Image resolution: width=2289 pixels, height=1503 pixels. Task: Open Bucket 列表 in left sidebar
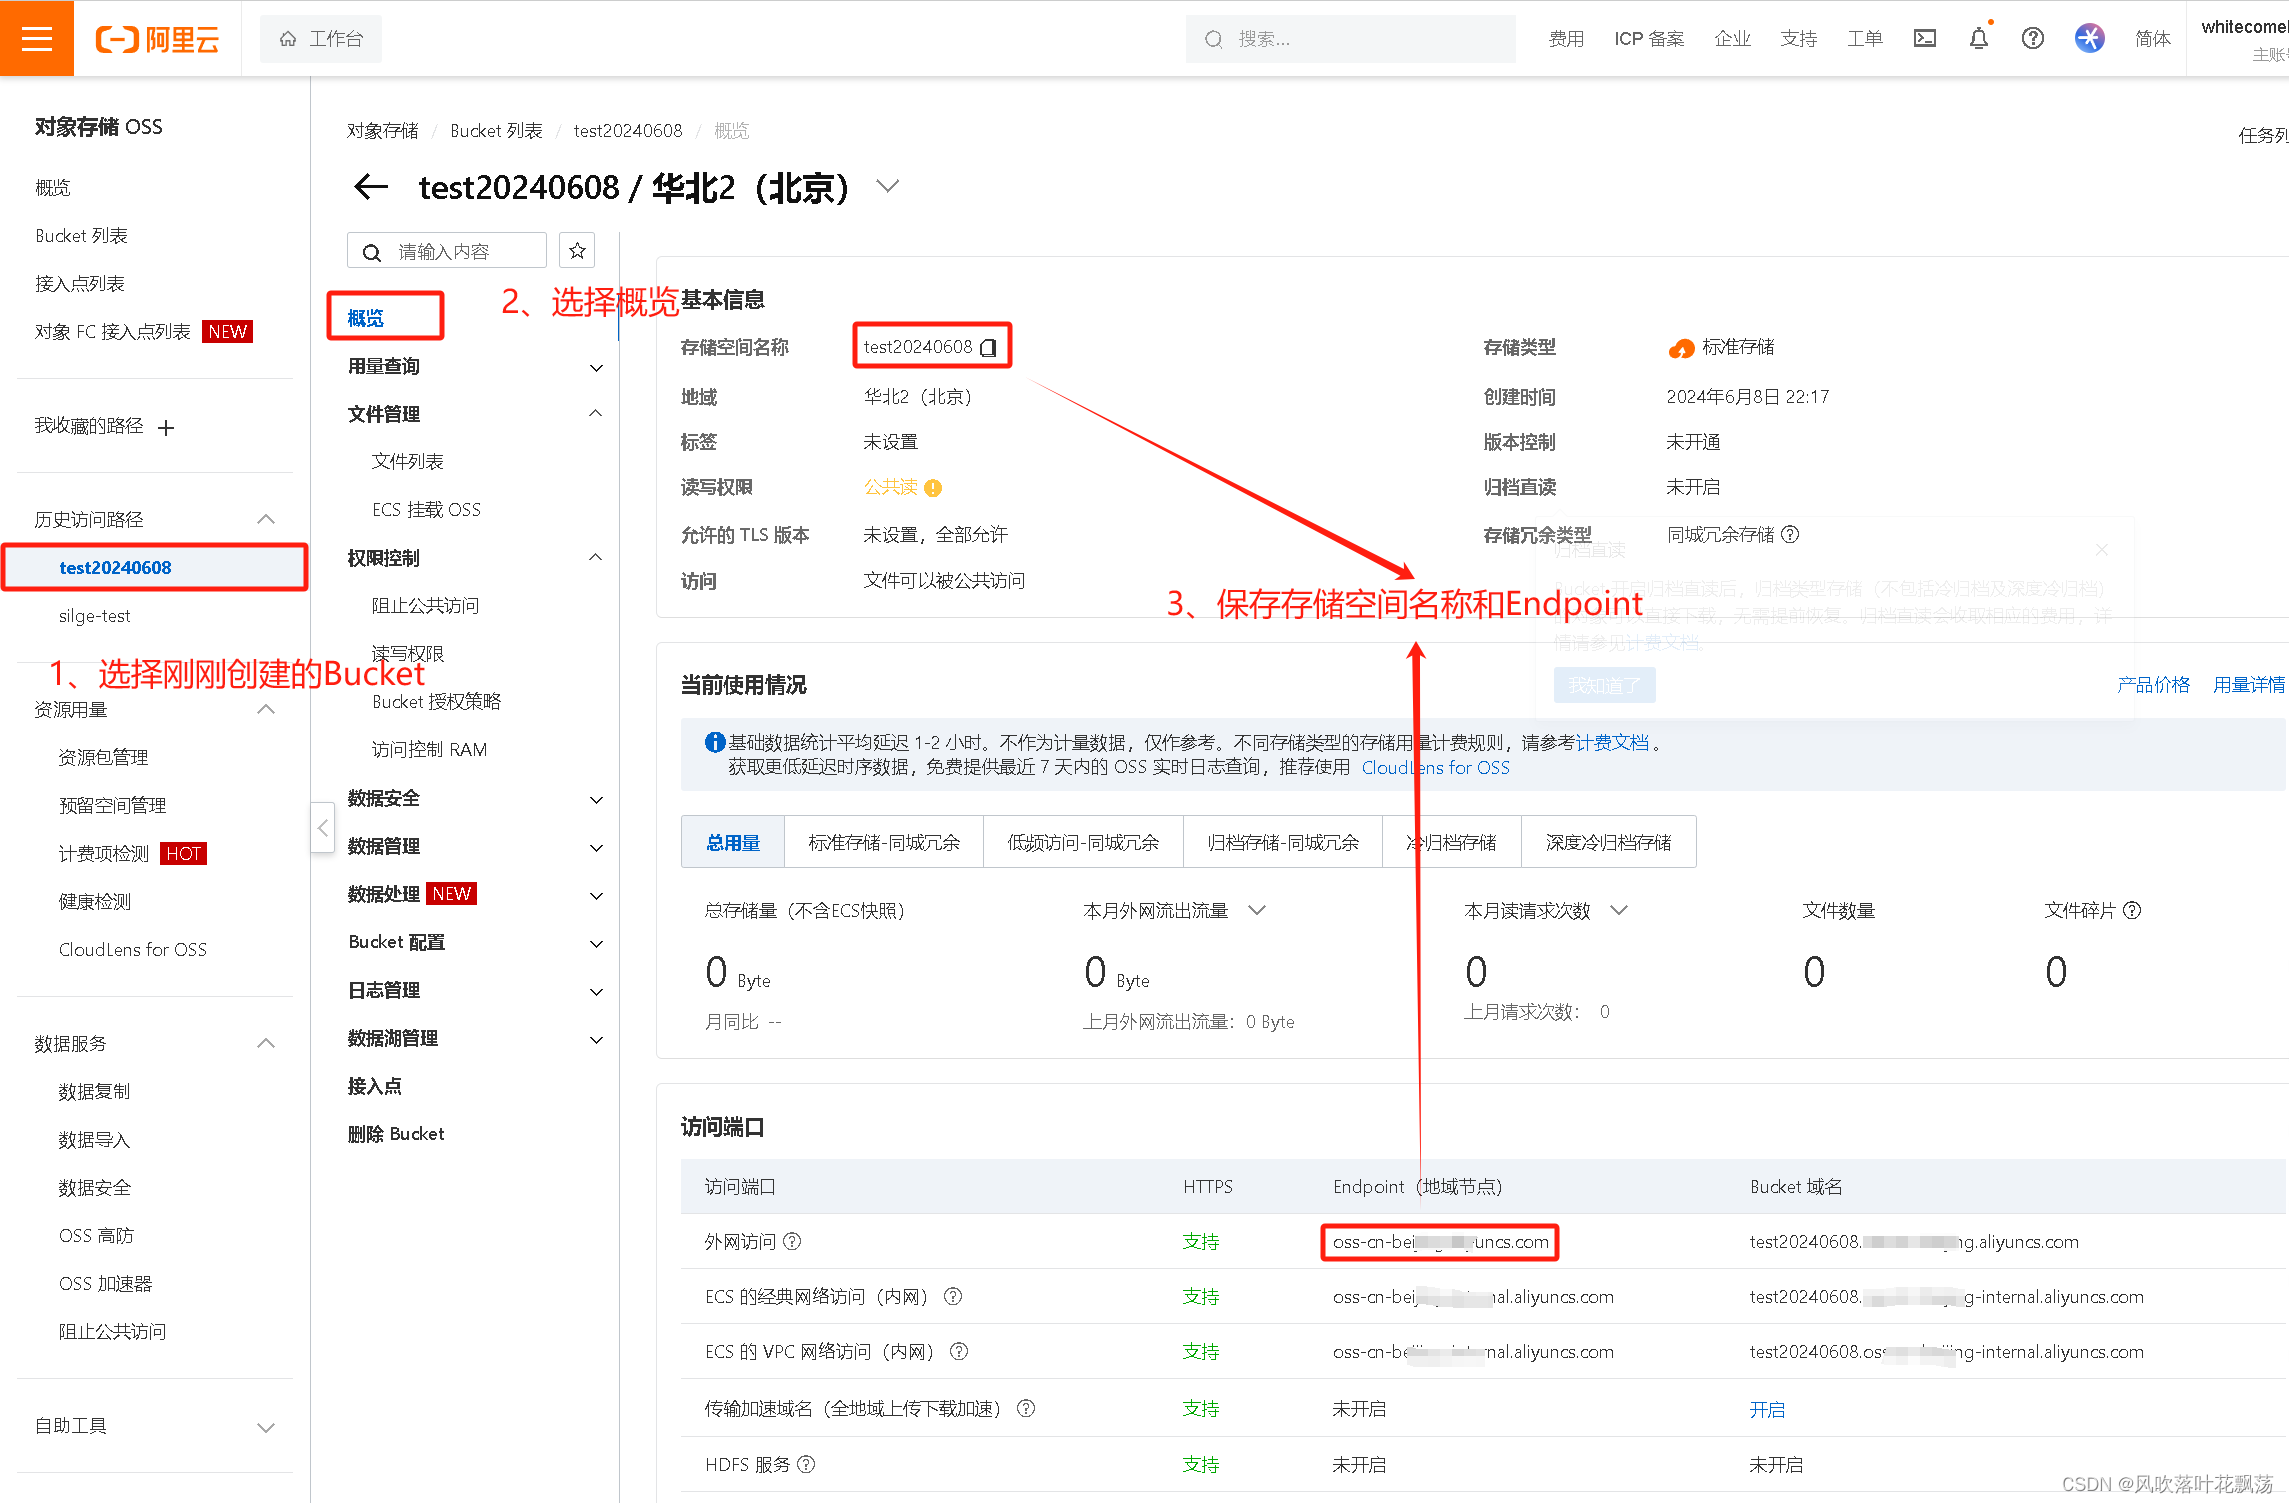click(81, 235)
